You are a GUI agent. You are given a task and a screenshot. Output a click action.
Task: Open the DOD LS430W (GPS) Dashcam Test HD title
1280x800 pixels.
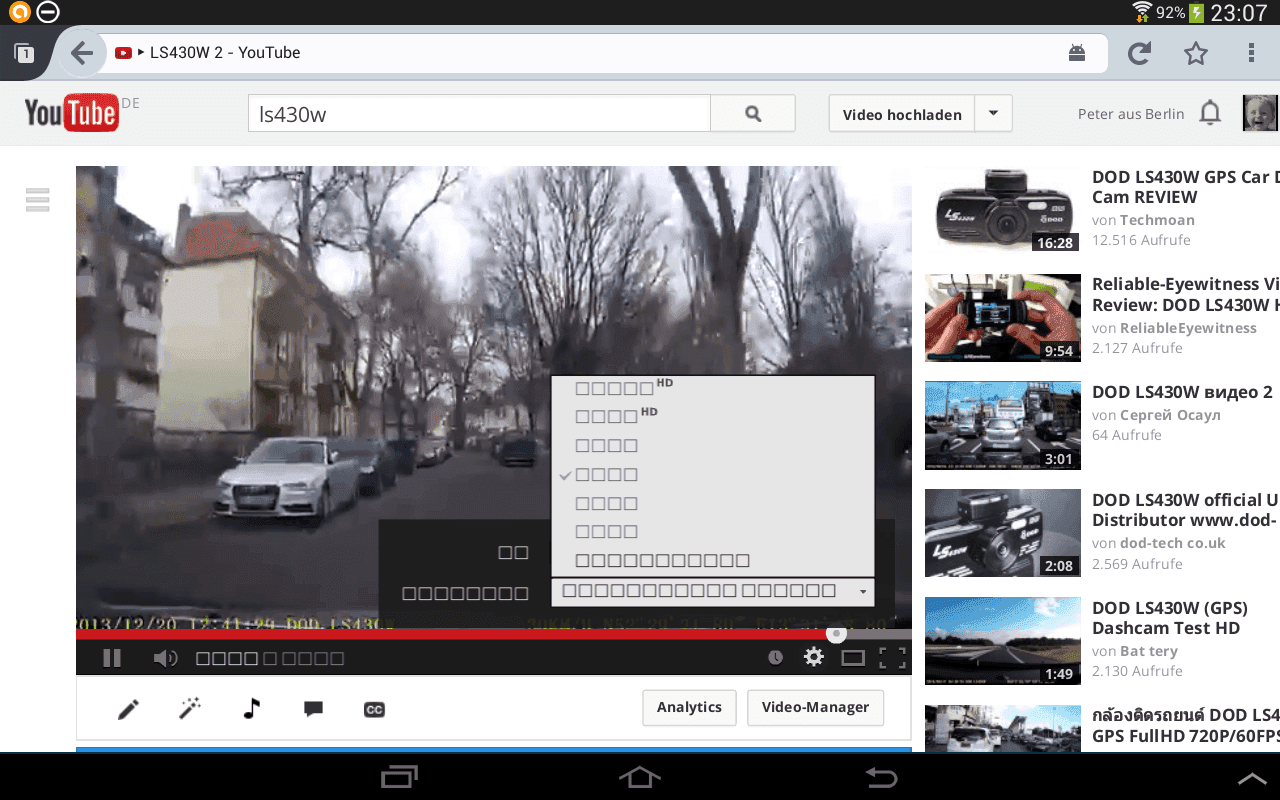point(1172,617)
